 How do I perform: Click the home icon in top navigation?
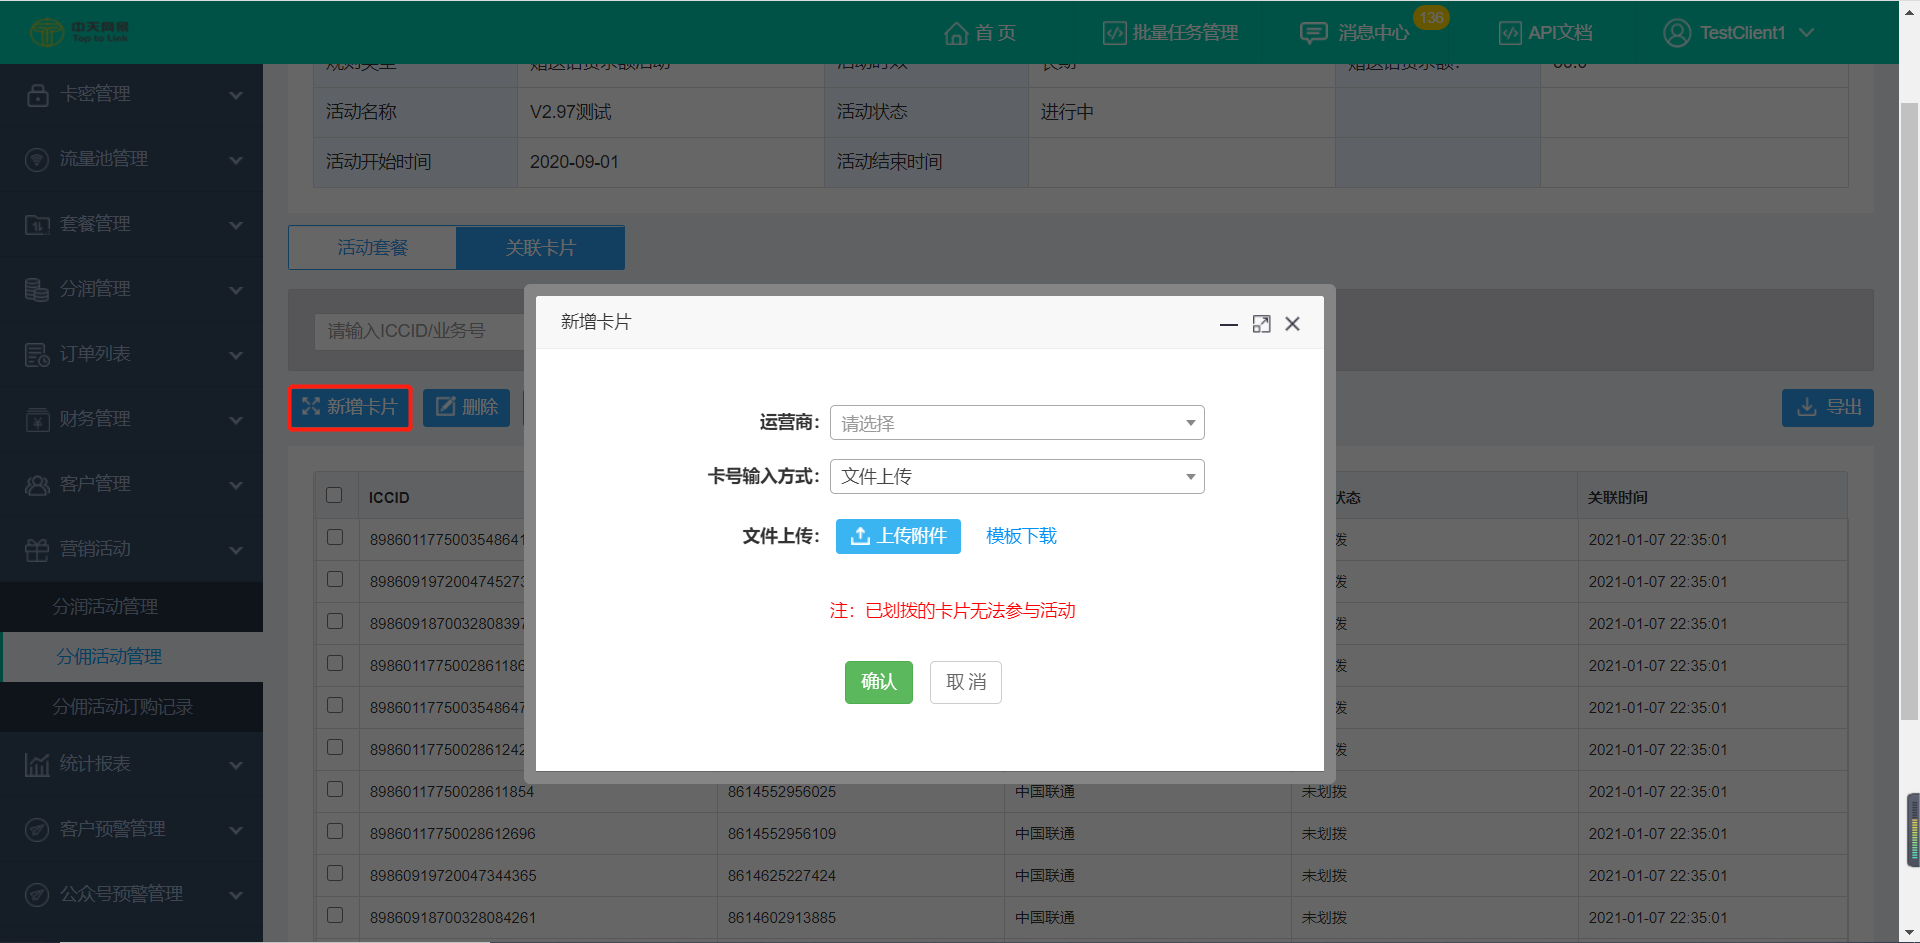(956, 33)
